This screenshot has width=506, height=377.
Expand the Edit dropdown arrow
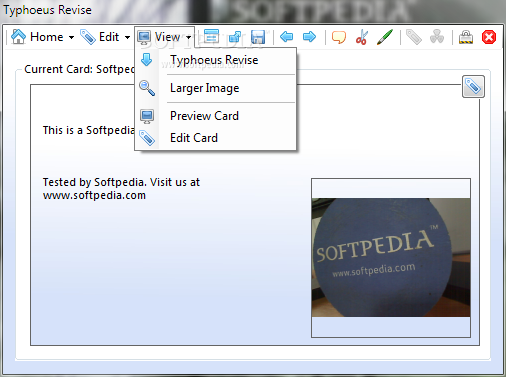click(x=127, y=37)
